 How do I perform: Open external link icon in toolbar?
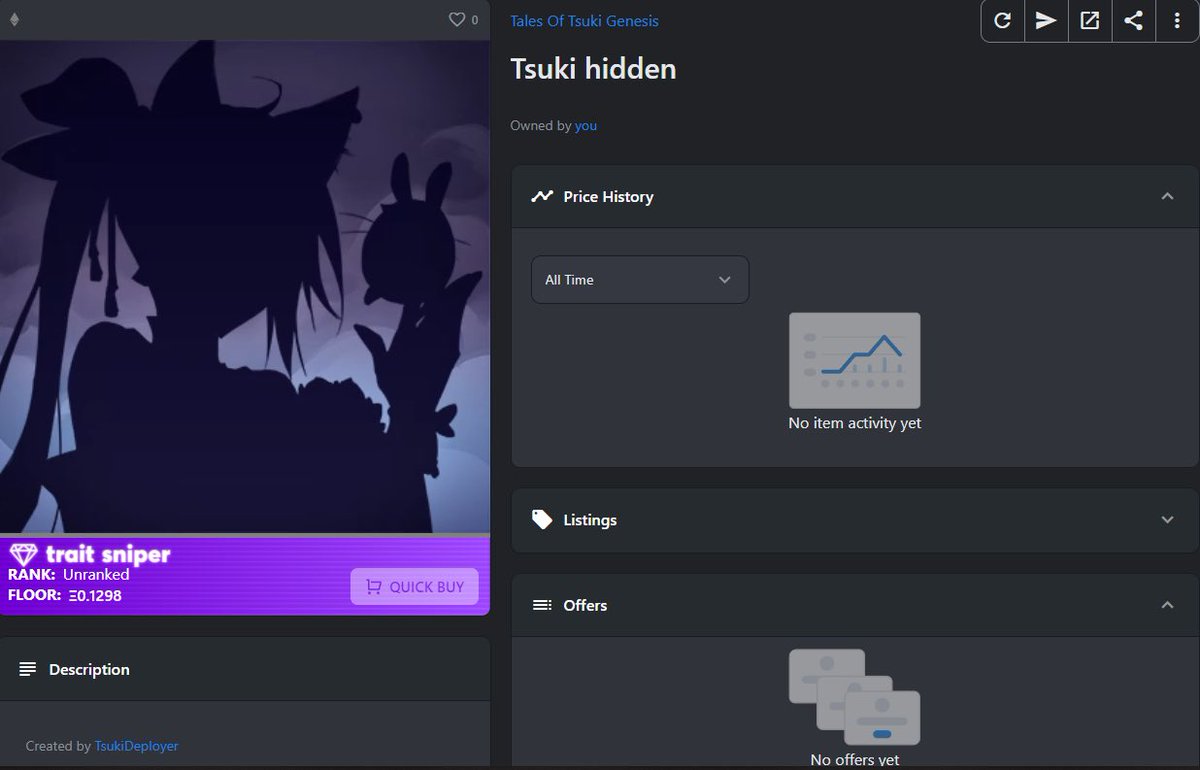(1090, 21)
